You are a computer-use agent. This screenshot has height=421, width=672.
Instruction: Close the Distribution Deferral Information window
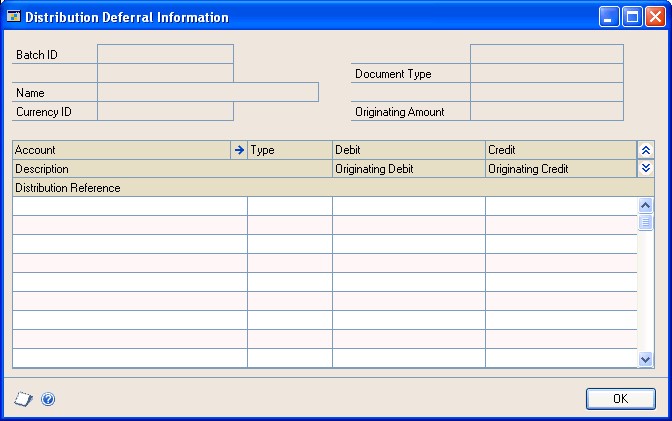coord(655,17)
